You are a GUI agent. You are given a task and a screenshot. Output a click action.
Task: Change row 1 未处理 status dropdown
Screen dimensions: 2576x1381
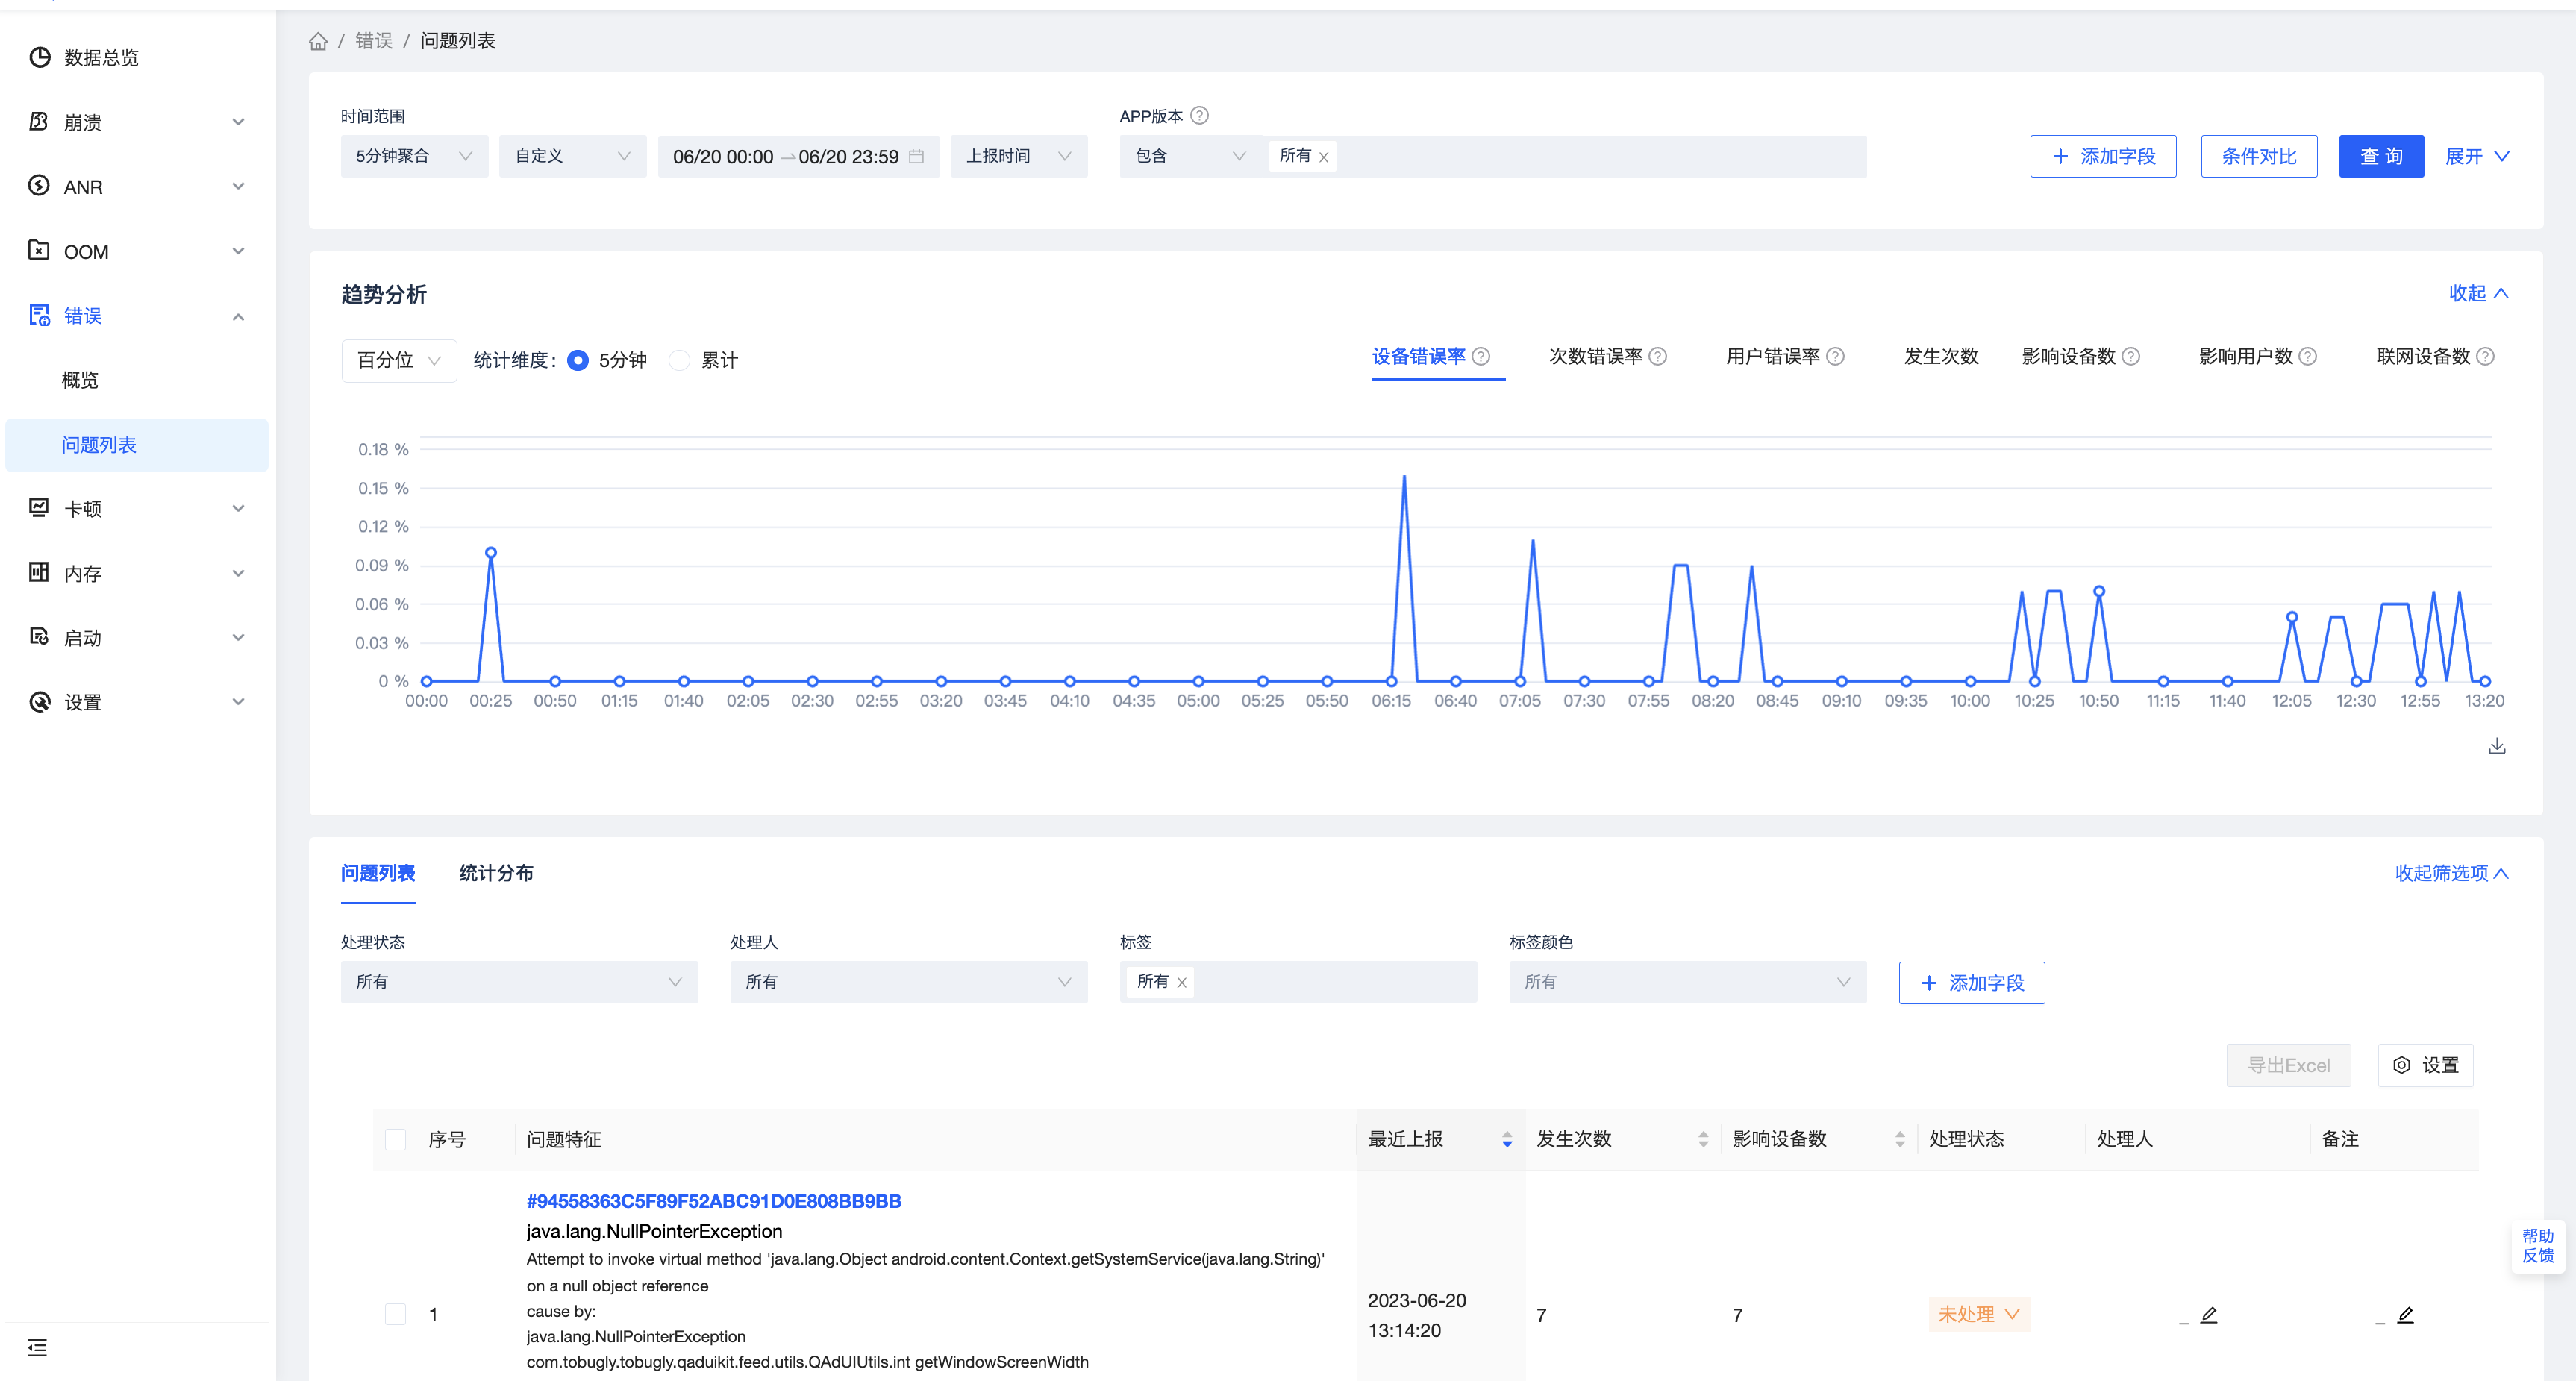pyautogui.click(x=1979, y=1314)
